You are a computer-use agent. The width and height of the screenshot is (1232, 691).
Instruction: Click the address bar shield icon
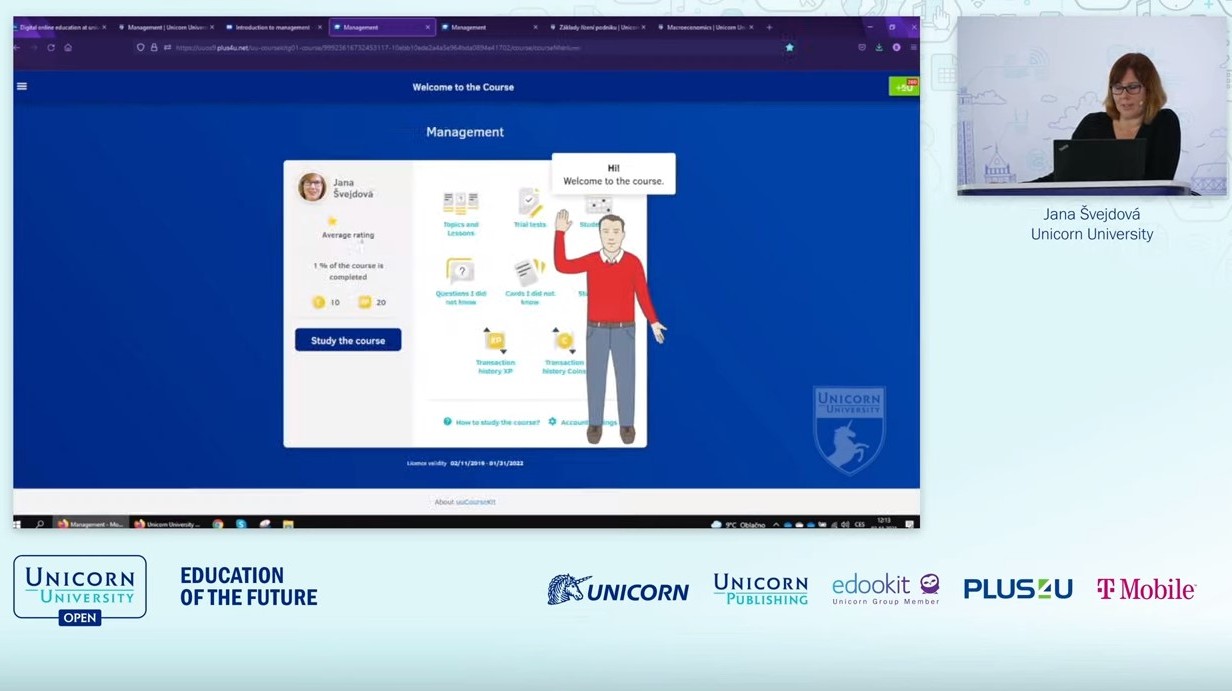[x=141, y=47]
